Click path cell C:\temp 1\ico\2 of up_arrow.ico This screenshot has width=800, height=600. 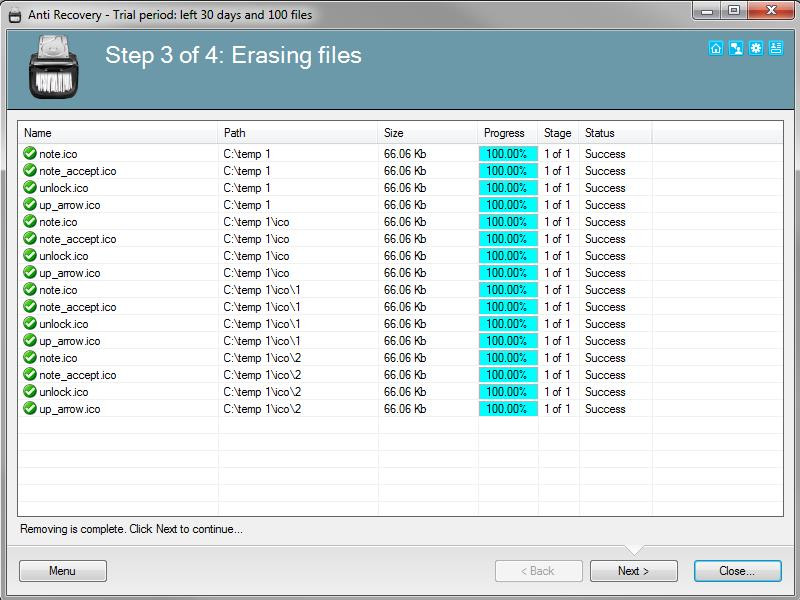pyautogui.click(x=262, y=409)
